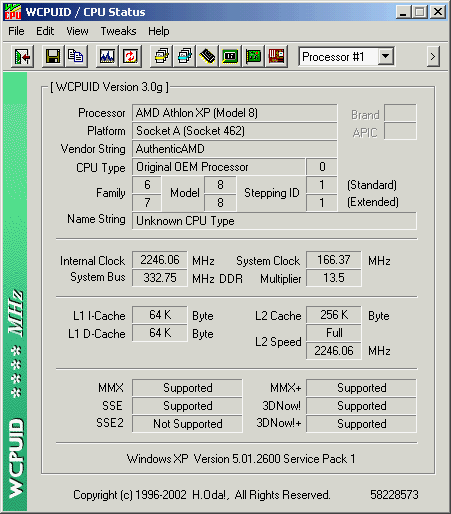Viewport: 451px width, 514px height.
Task: Click the black chip toolbar icon
Action: coord(207,57)
